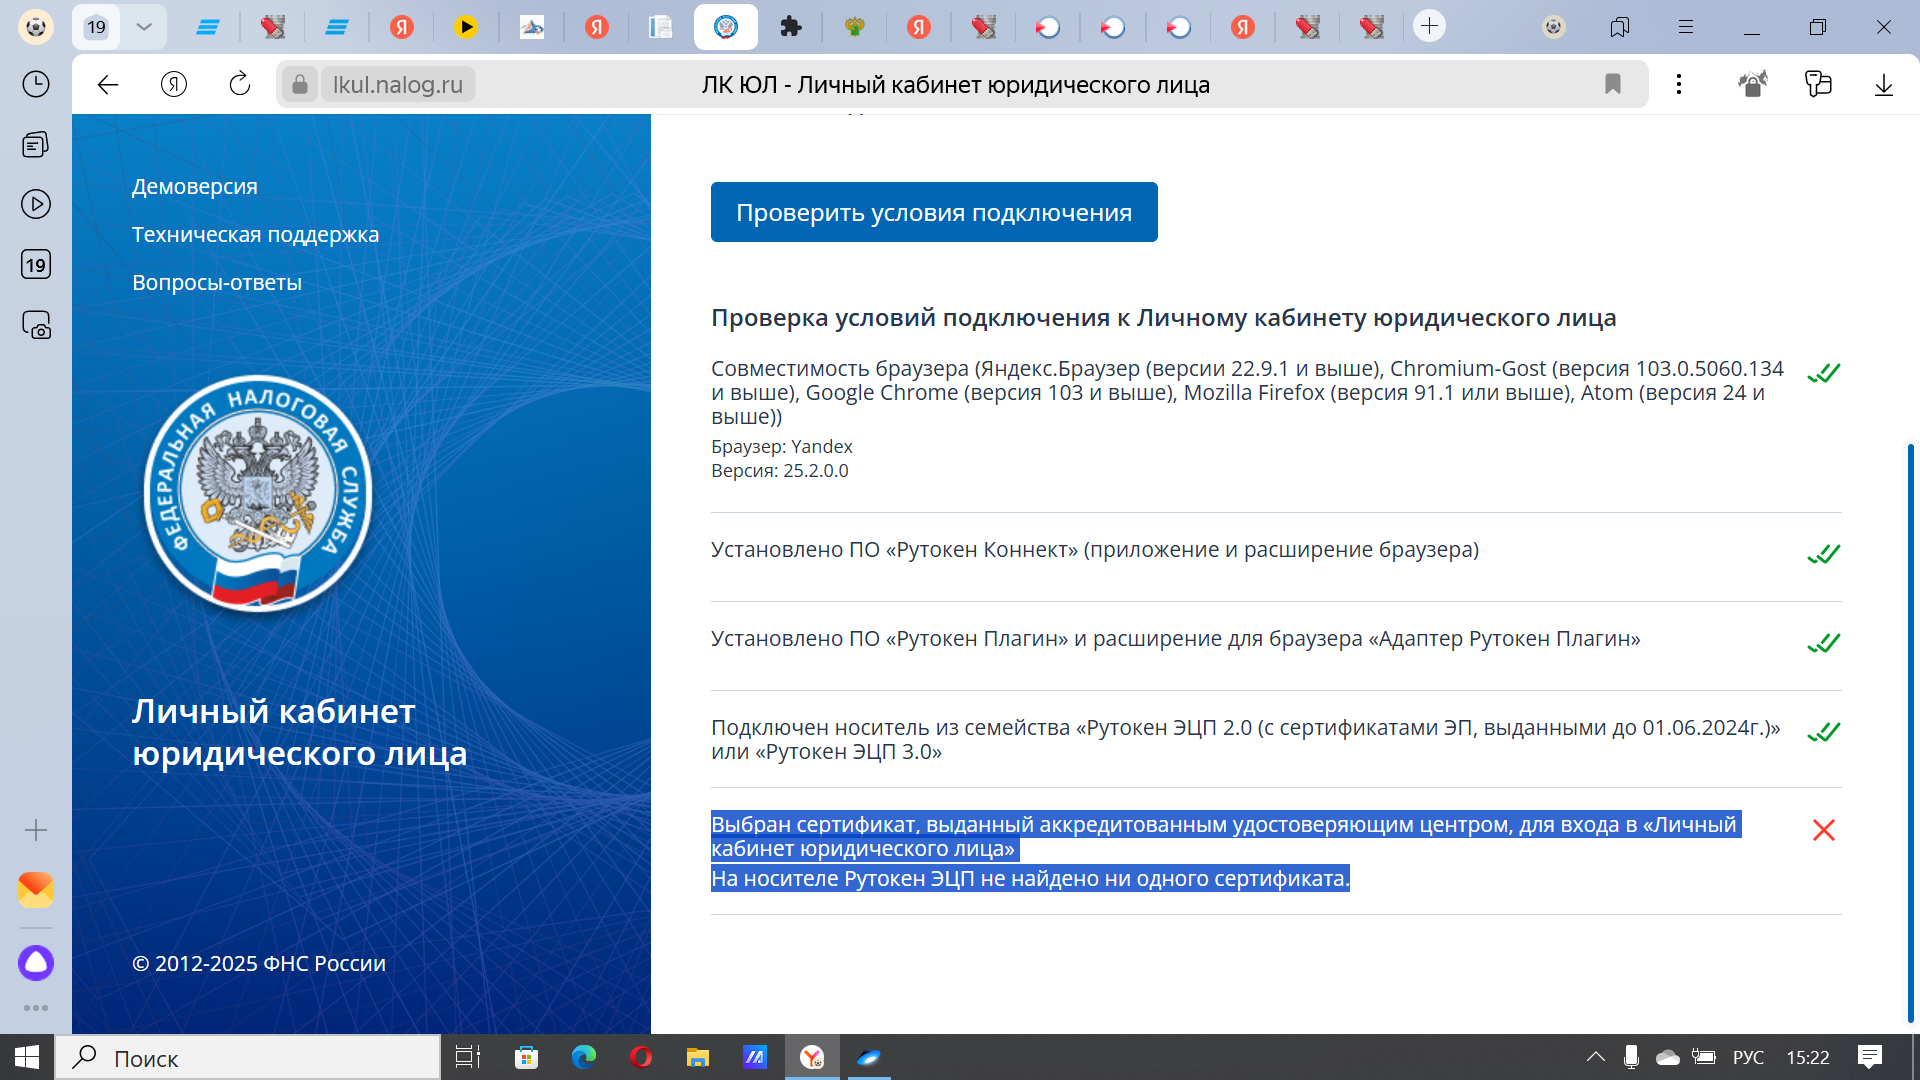Open browser main hamburger menu
Viewport: 1920px width, 1080px height.
[1686, 27]
